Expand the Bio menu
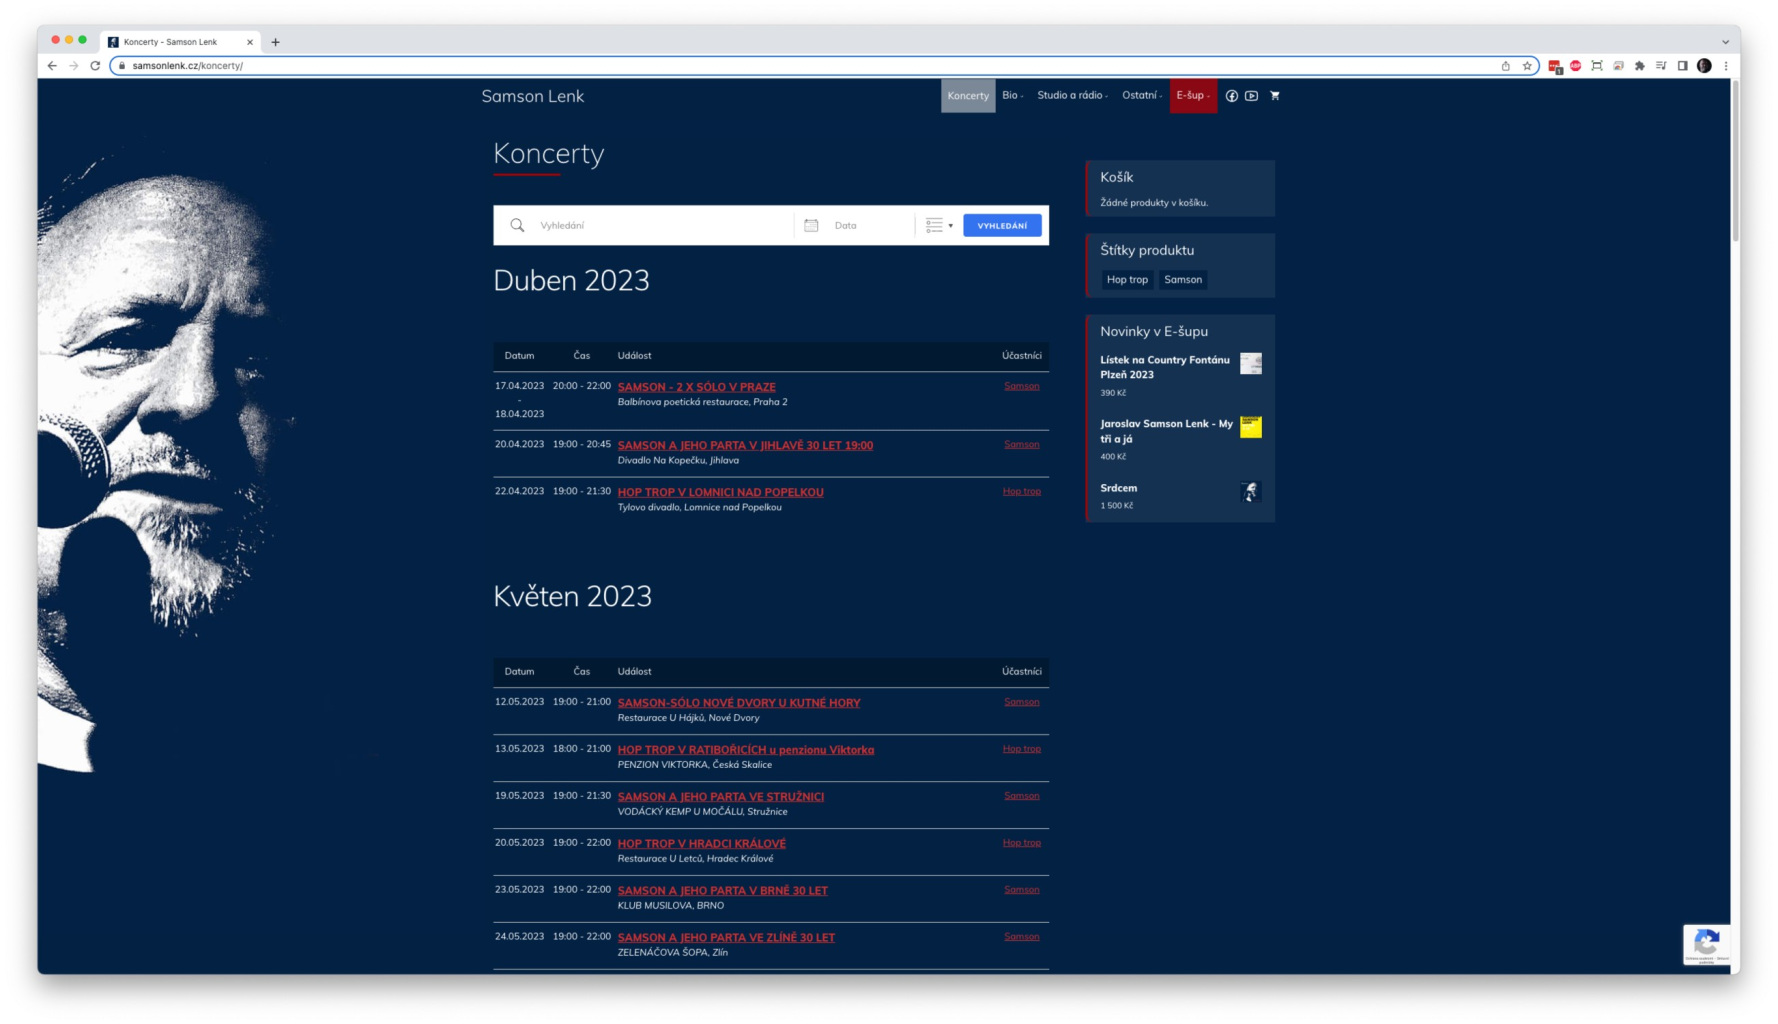 1012,96
